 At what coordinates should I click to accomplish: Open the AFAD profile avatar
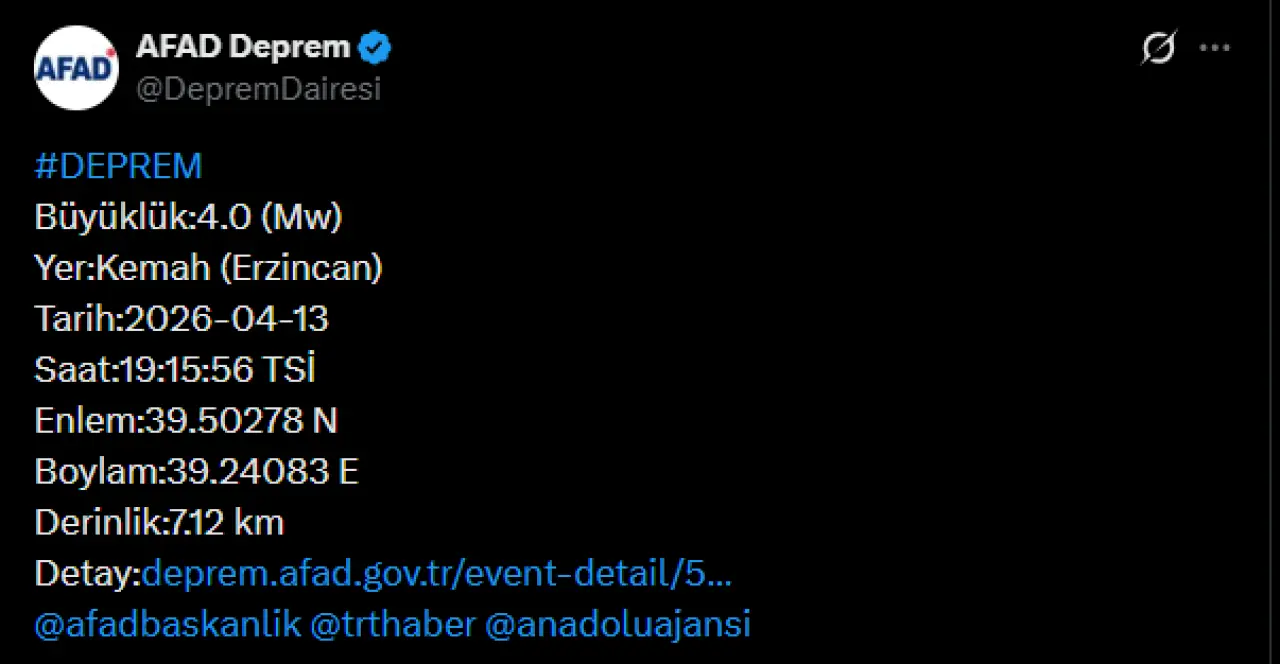76,68
